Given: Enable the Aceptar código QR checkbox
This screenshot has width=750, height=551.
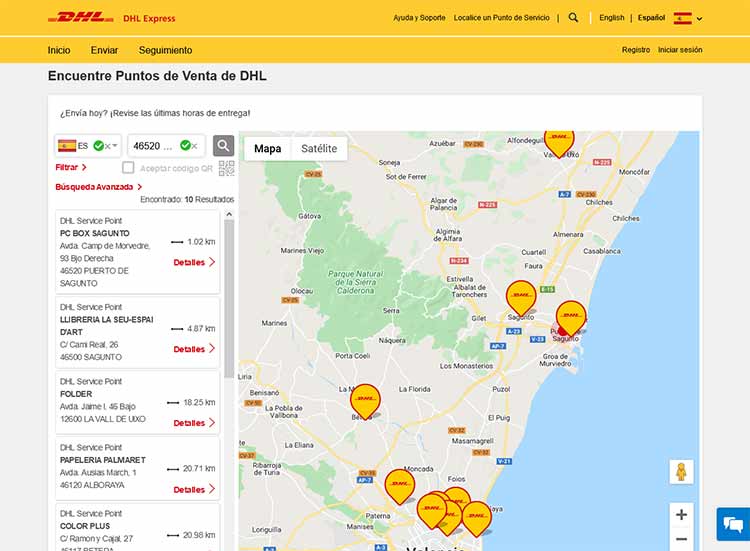Looking at the screenshot, I should click(128, 168).
